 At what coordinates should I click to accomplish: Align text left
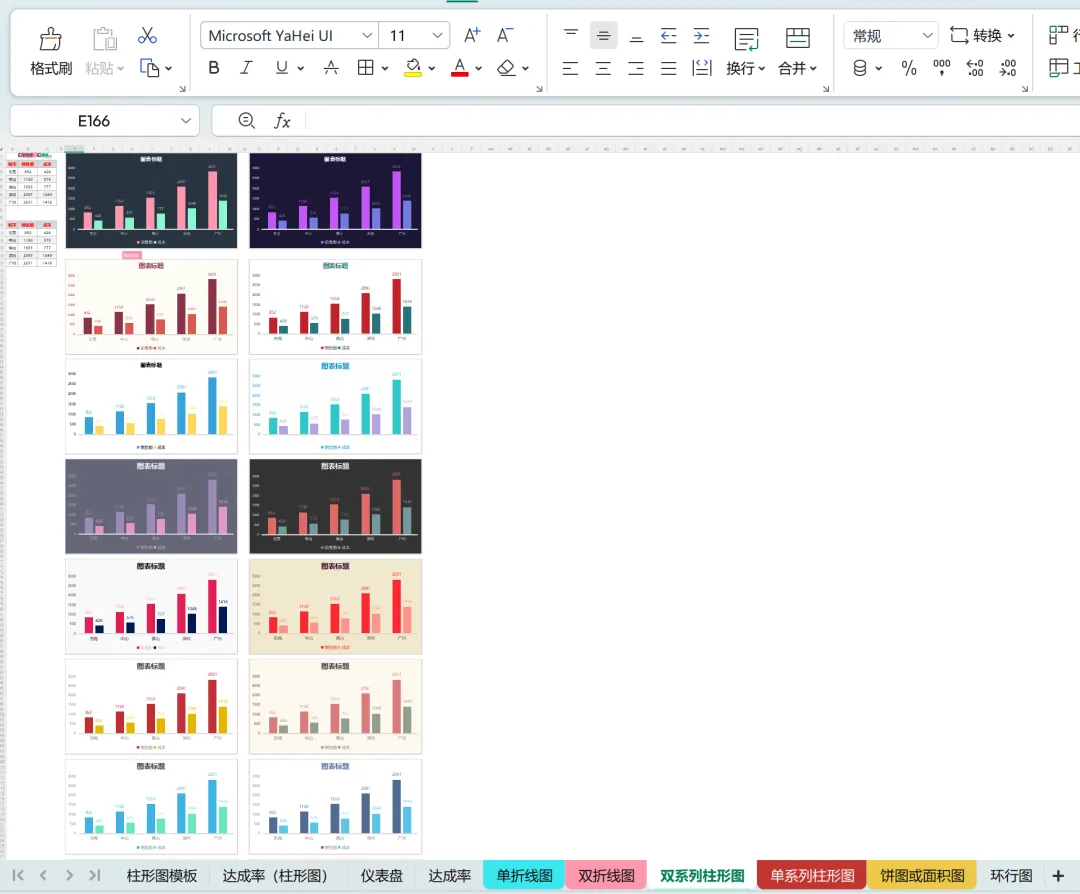tap(570, 67)
